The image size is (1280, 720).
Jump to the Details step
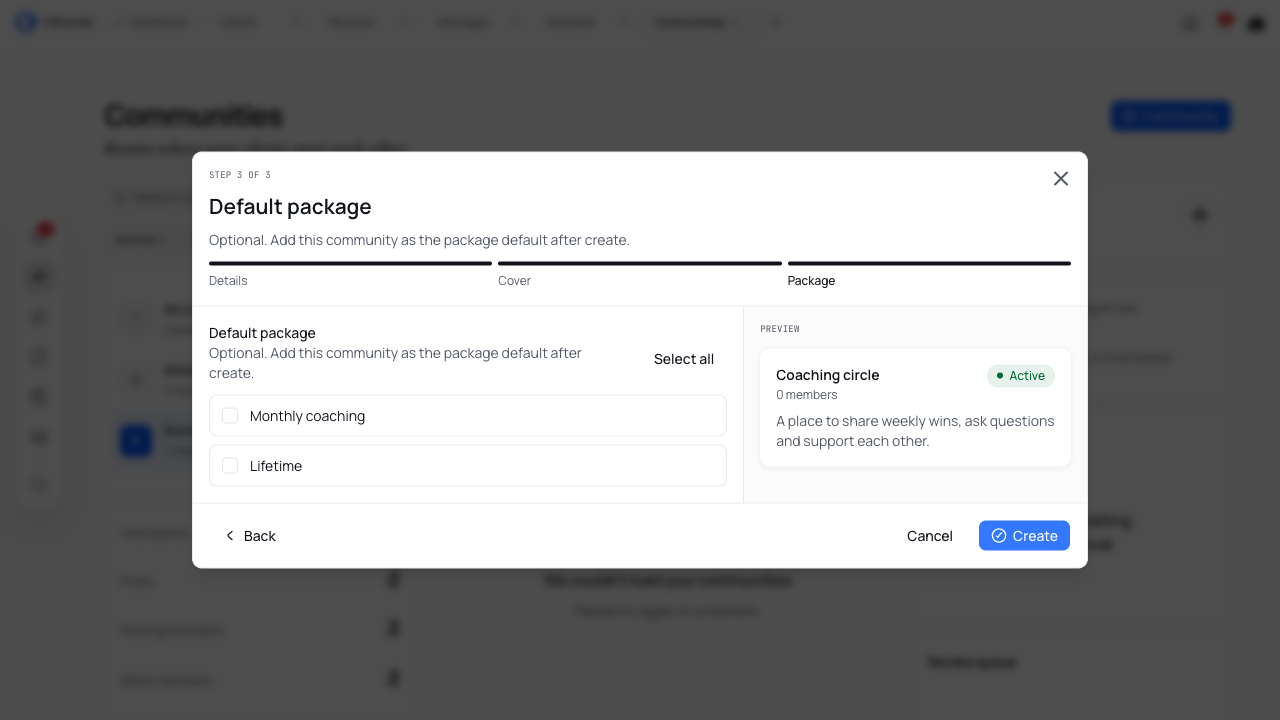[228, 281]
